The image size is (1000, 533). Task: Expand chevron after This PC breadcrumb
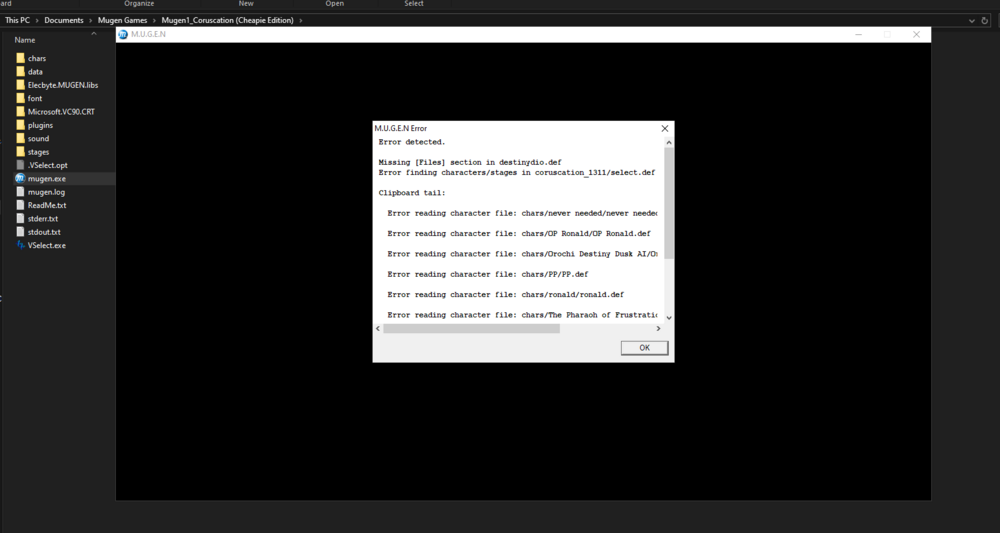[37, 20]
